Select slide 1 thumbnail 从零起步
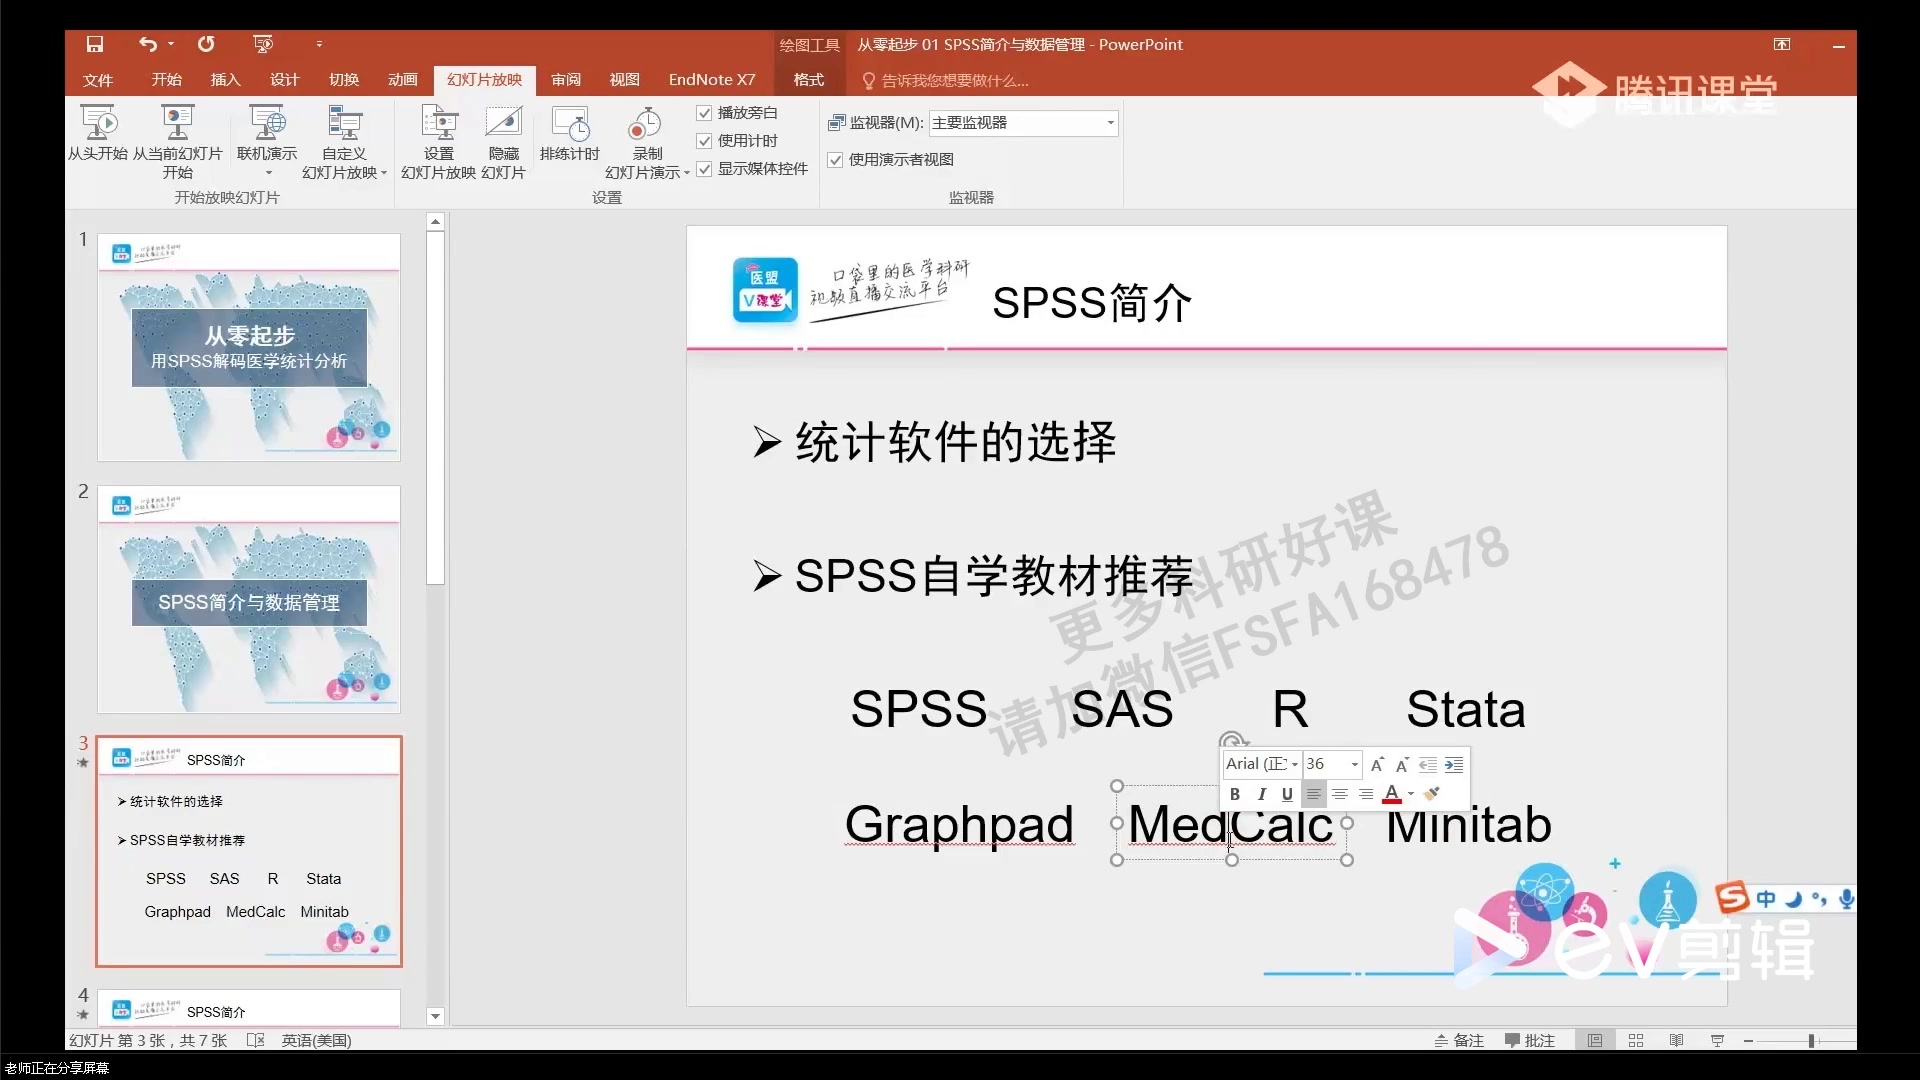Image resolution: width=1920 pixels, height=1080 pixels. tap(249, 347)
